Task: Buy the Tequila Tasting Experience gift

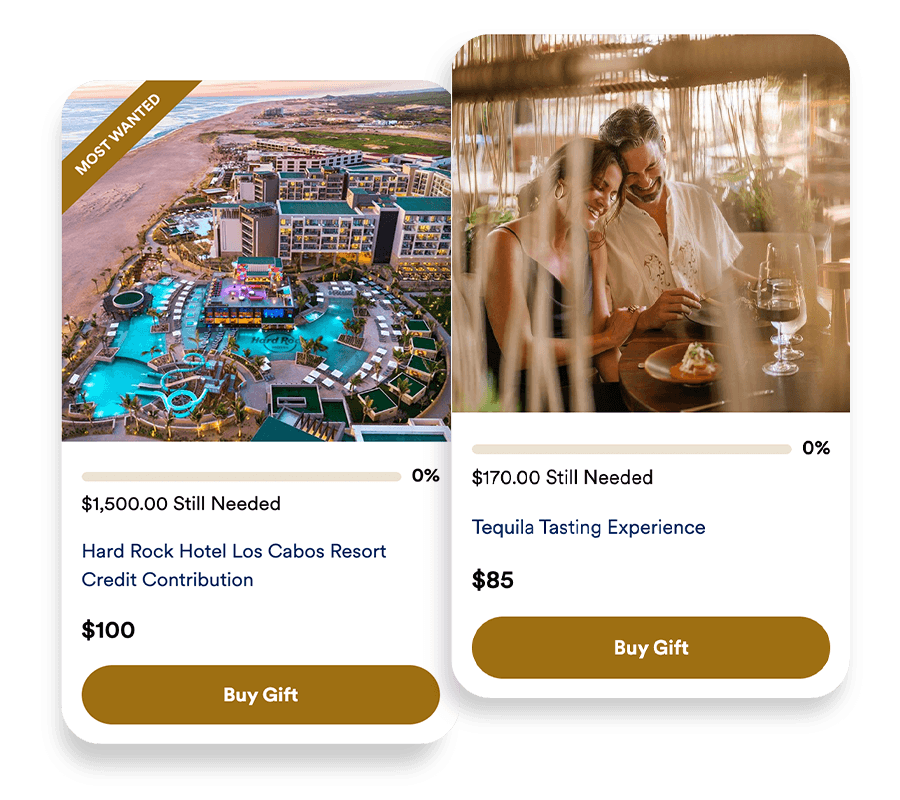Action: click(x=651, y=647)
